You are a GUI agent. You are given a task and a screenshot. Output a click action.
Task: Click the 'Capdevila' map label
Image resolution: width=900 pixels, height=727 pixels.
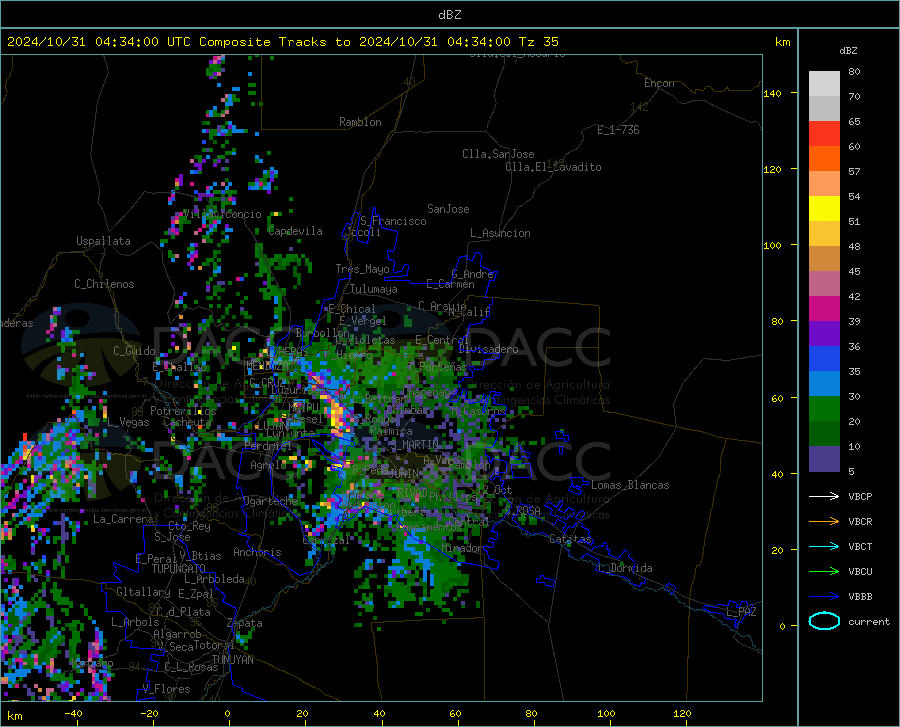[295, 231]
